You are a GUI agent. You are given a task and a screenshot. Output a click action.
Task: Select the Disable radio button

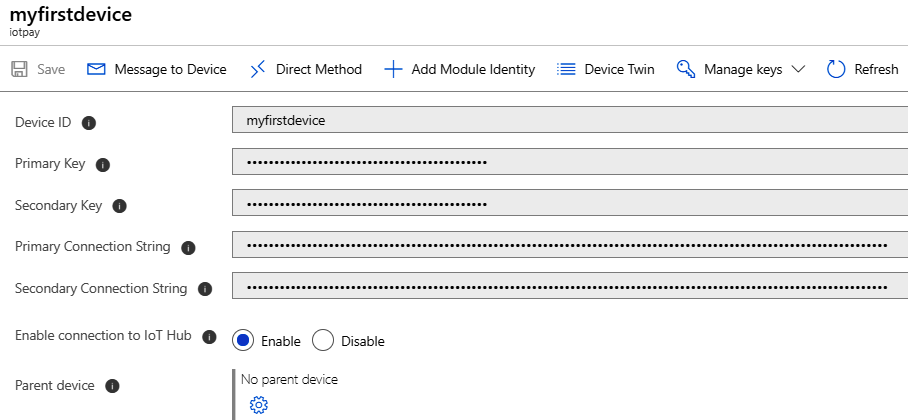(323, 340)
